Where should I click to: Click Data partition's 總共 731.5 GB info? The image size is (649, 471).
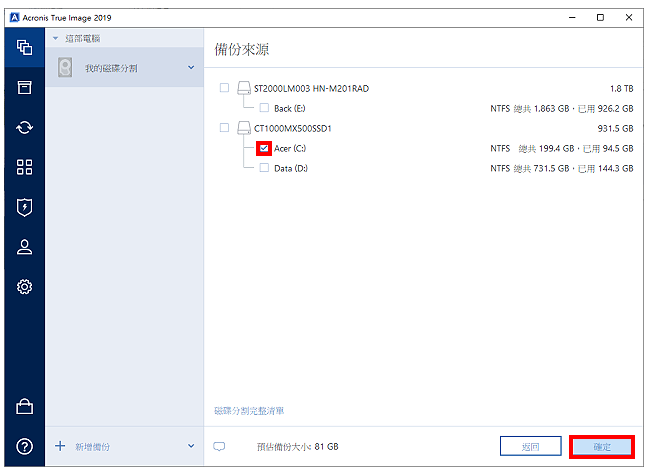click(541, 168)
